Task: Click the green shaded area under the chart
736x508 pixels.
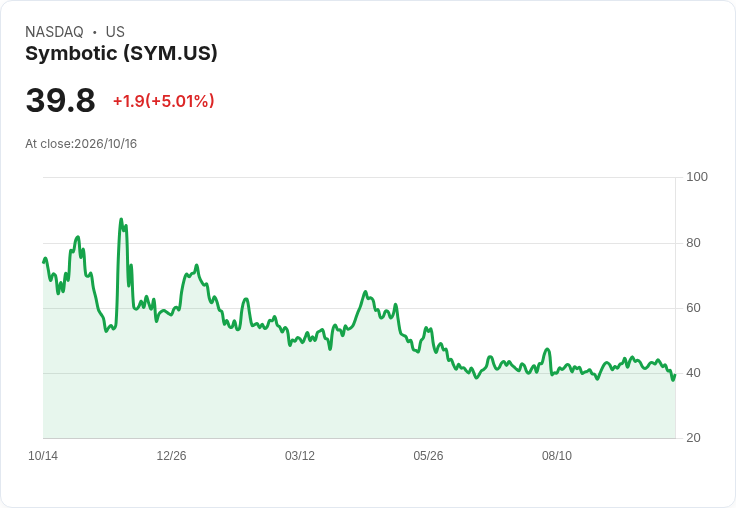Action: 359,404
